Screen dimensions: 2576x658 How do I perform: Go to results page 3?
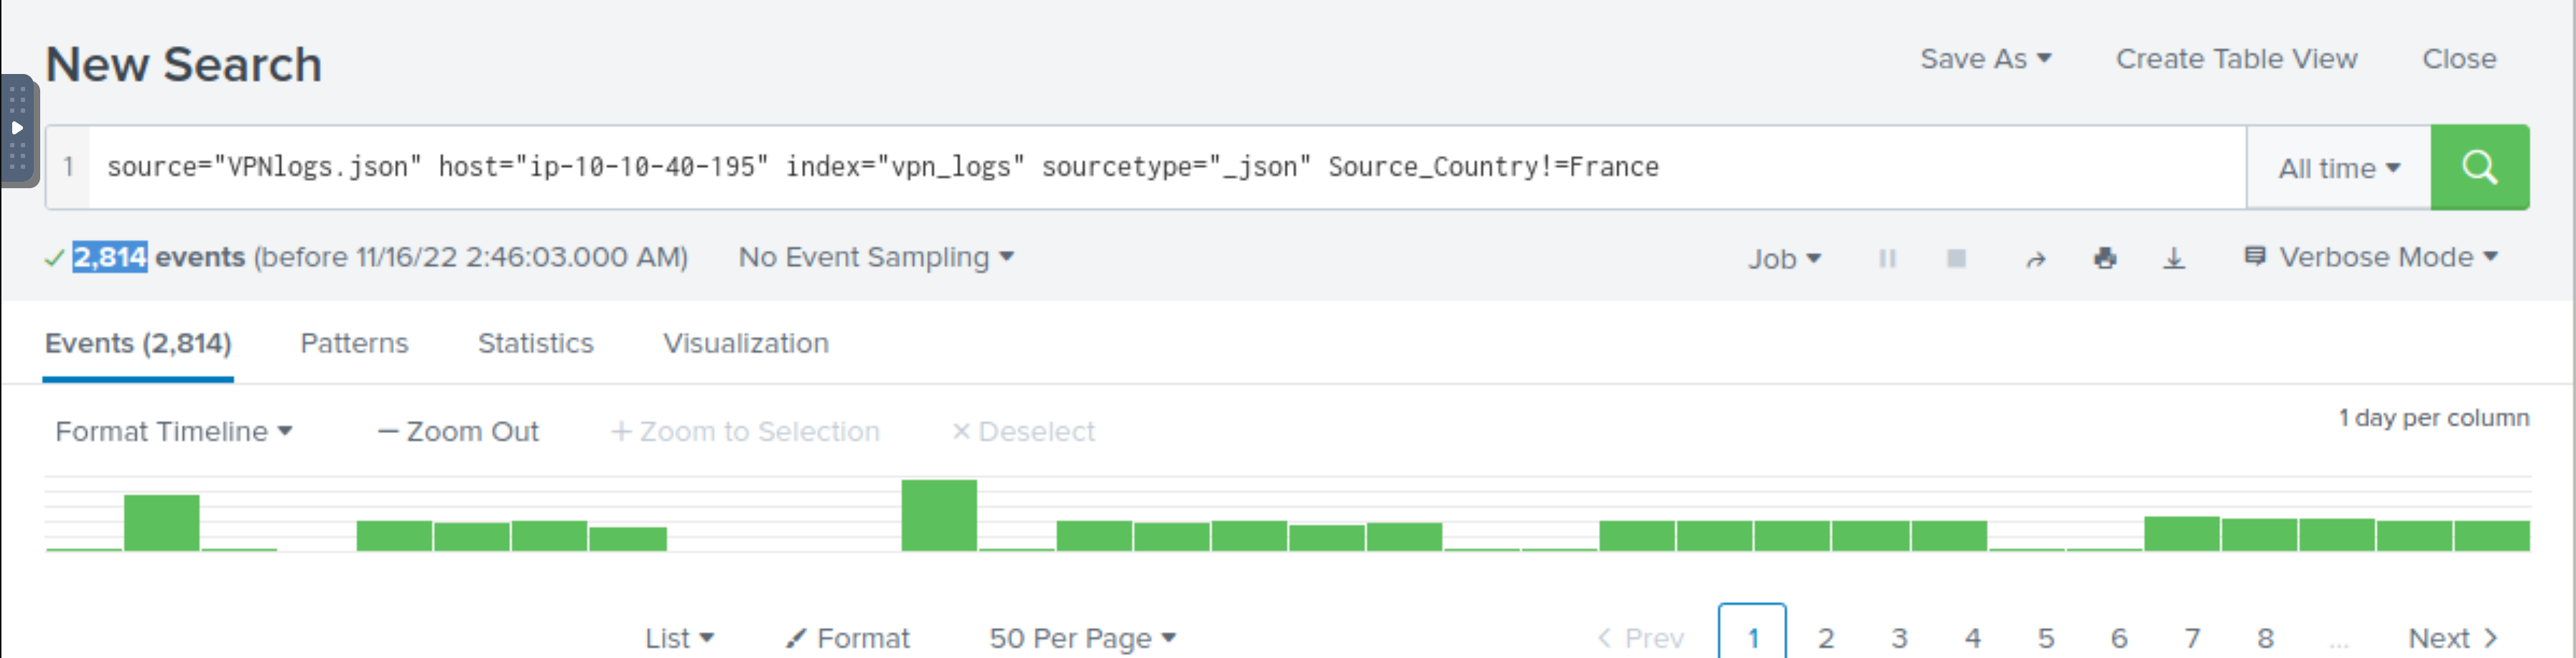click(1899, 638)
